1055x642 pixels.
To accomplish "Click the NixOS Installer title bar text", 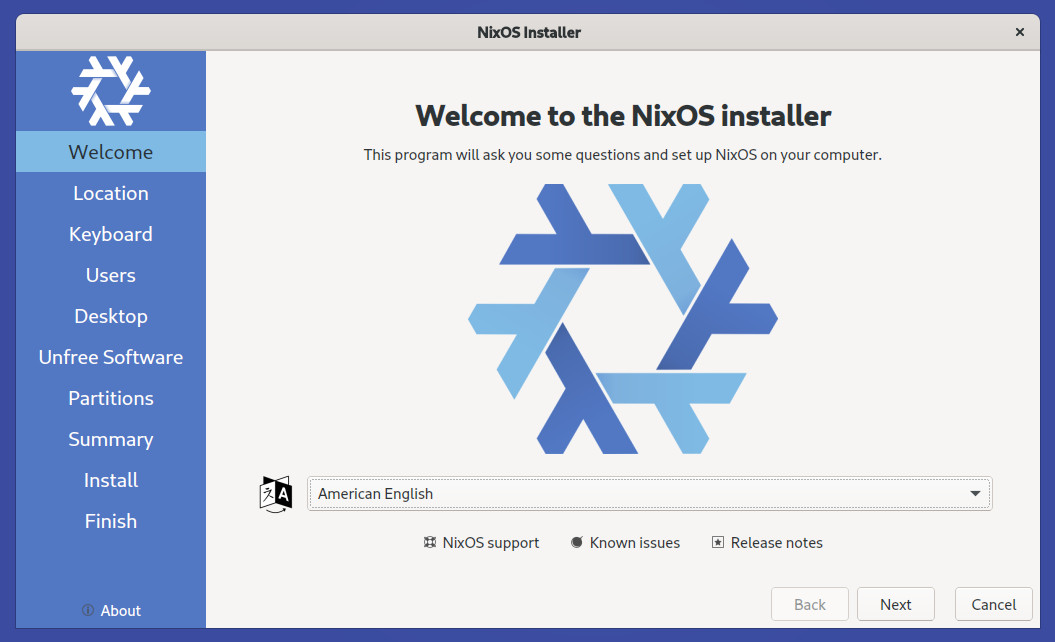I will click(x=529, y=32).
